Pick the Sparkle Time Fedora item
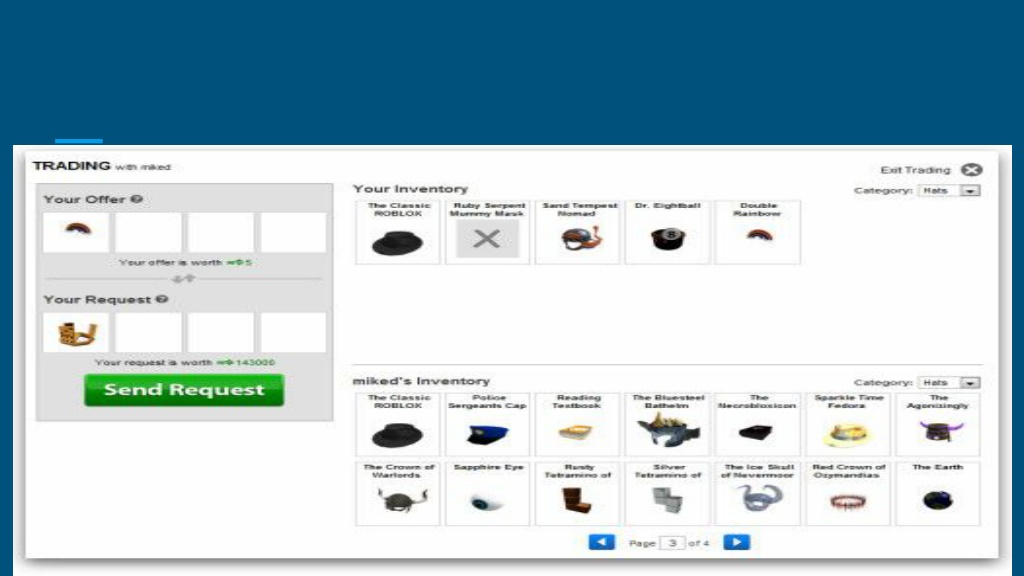1024x576 pixels. click(x=848, y=424)
